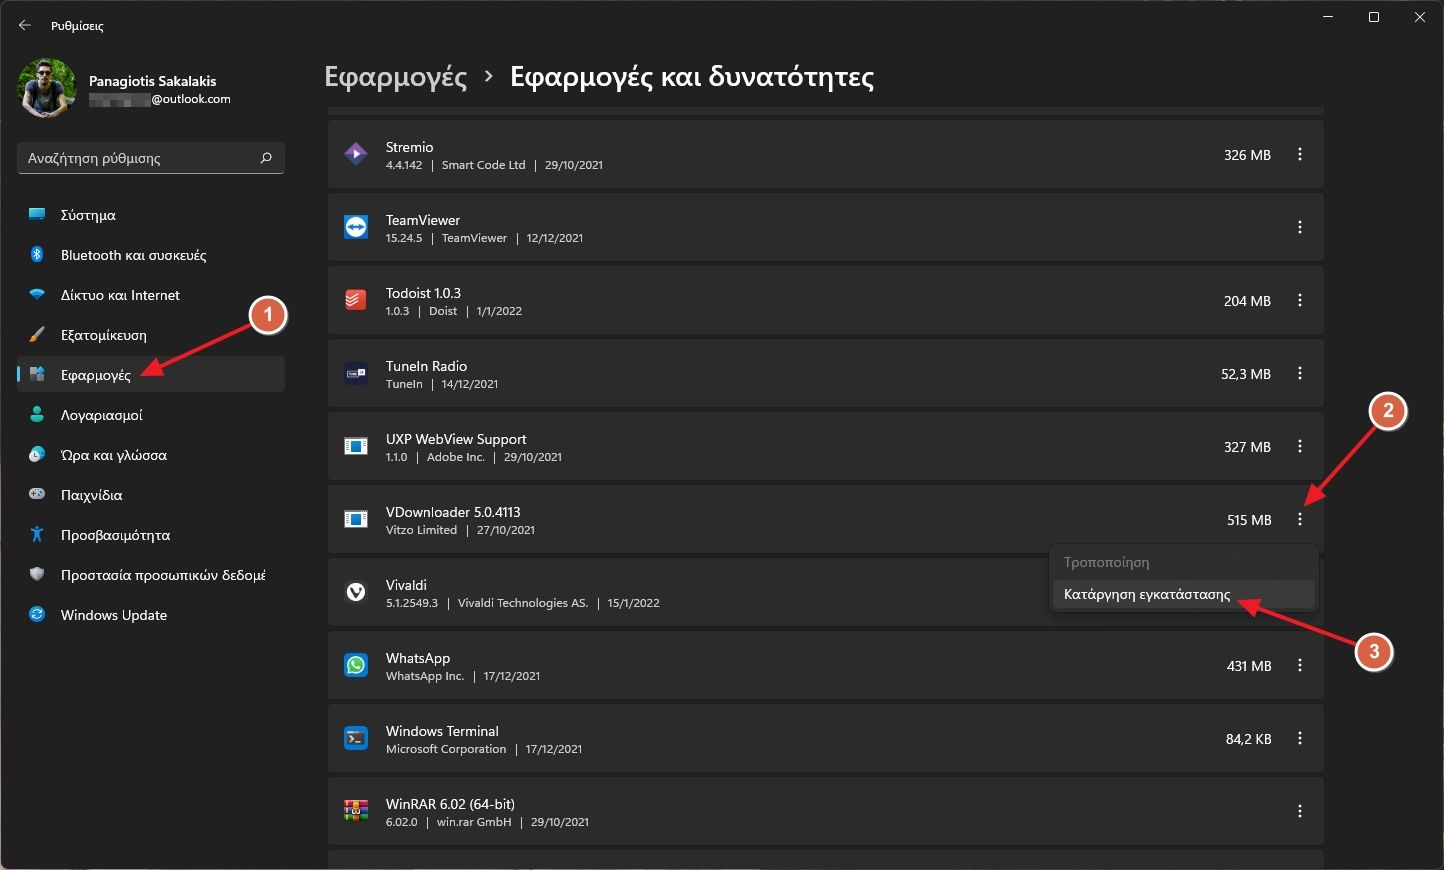Click the Αναζήτηση ρύθμισης search field

coord(138,158)
